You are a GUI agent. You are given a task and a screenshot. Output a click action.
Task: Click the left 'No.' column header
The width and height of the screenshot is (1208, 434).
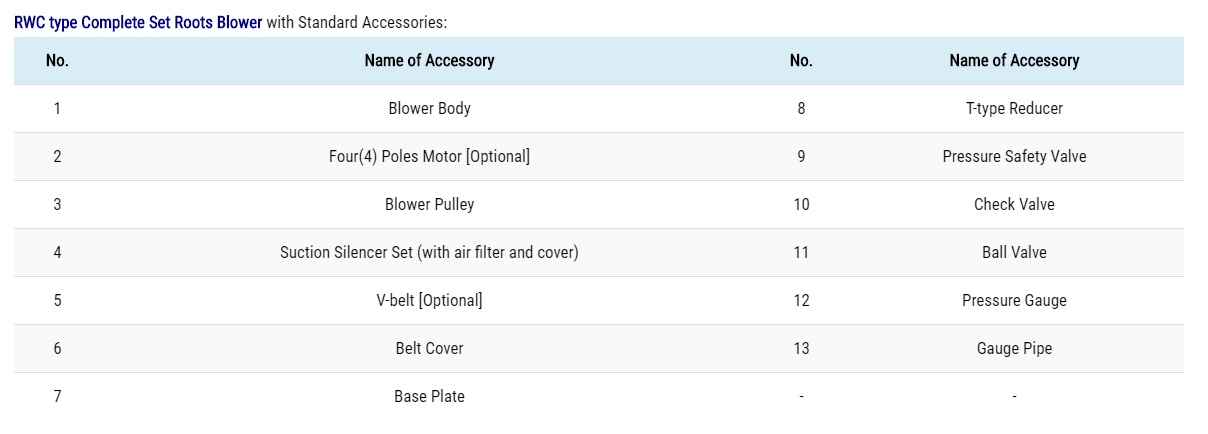coord(57,60)
